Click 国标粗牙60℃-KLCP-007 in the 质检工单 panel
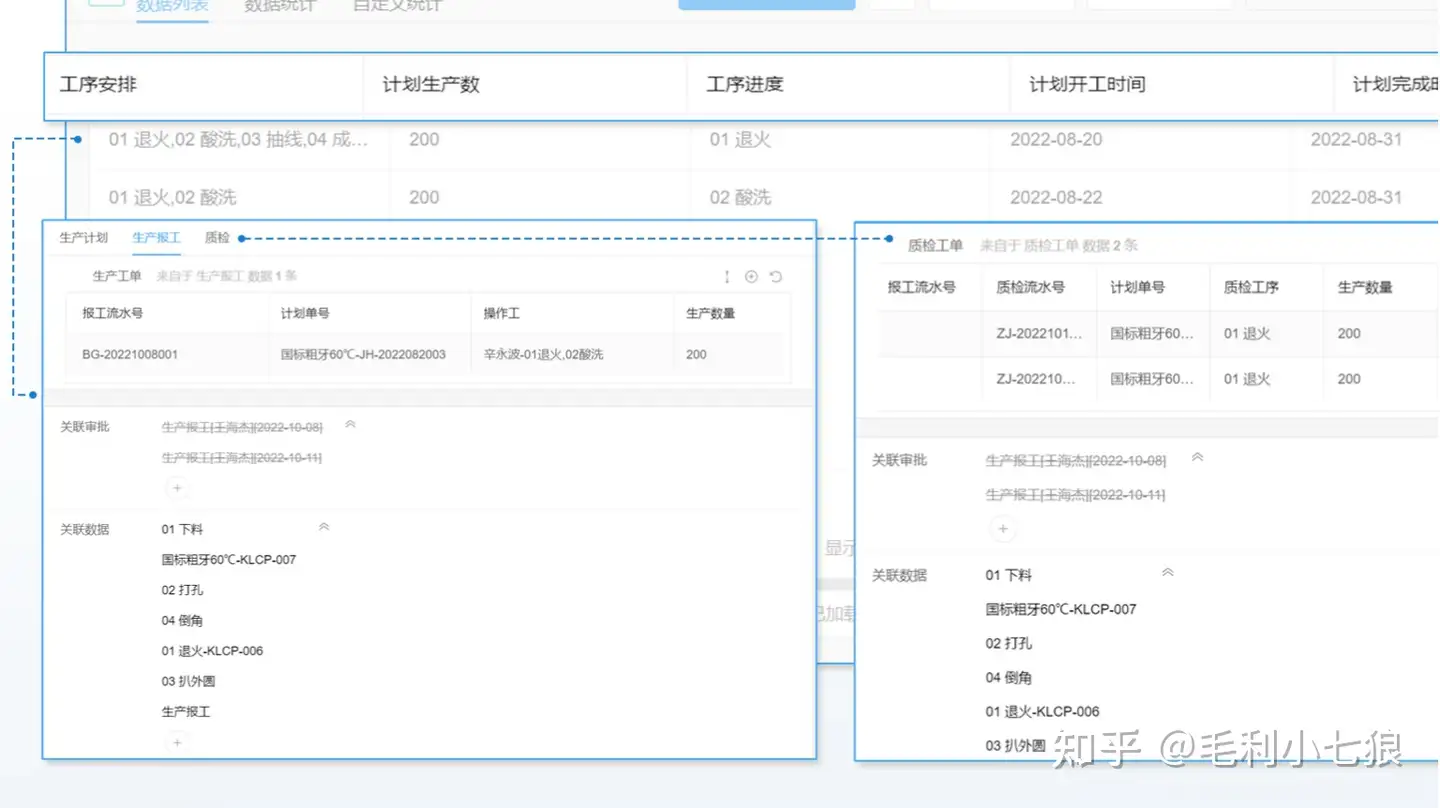Viewport: 1440px width, 808px height. [x=1061, y=609]
